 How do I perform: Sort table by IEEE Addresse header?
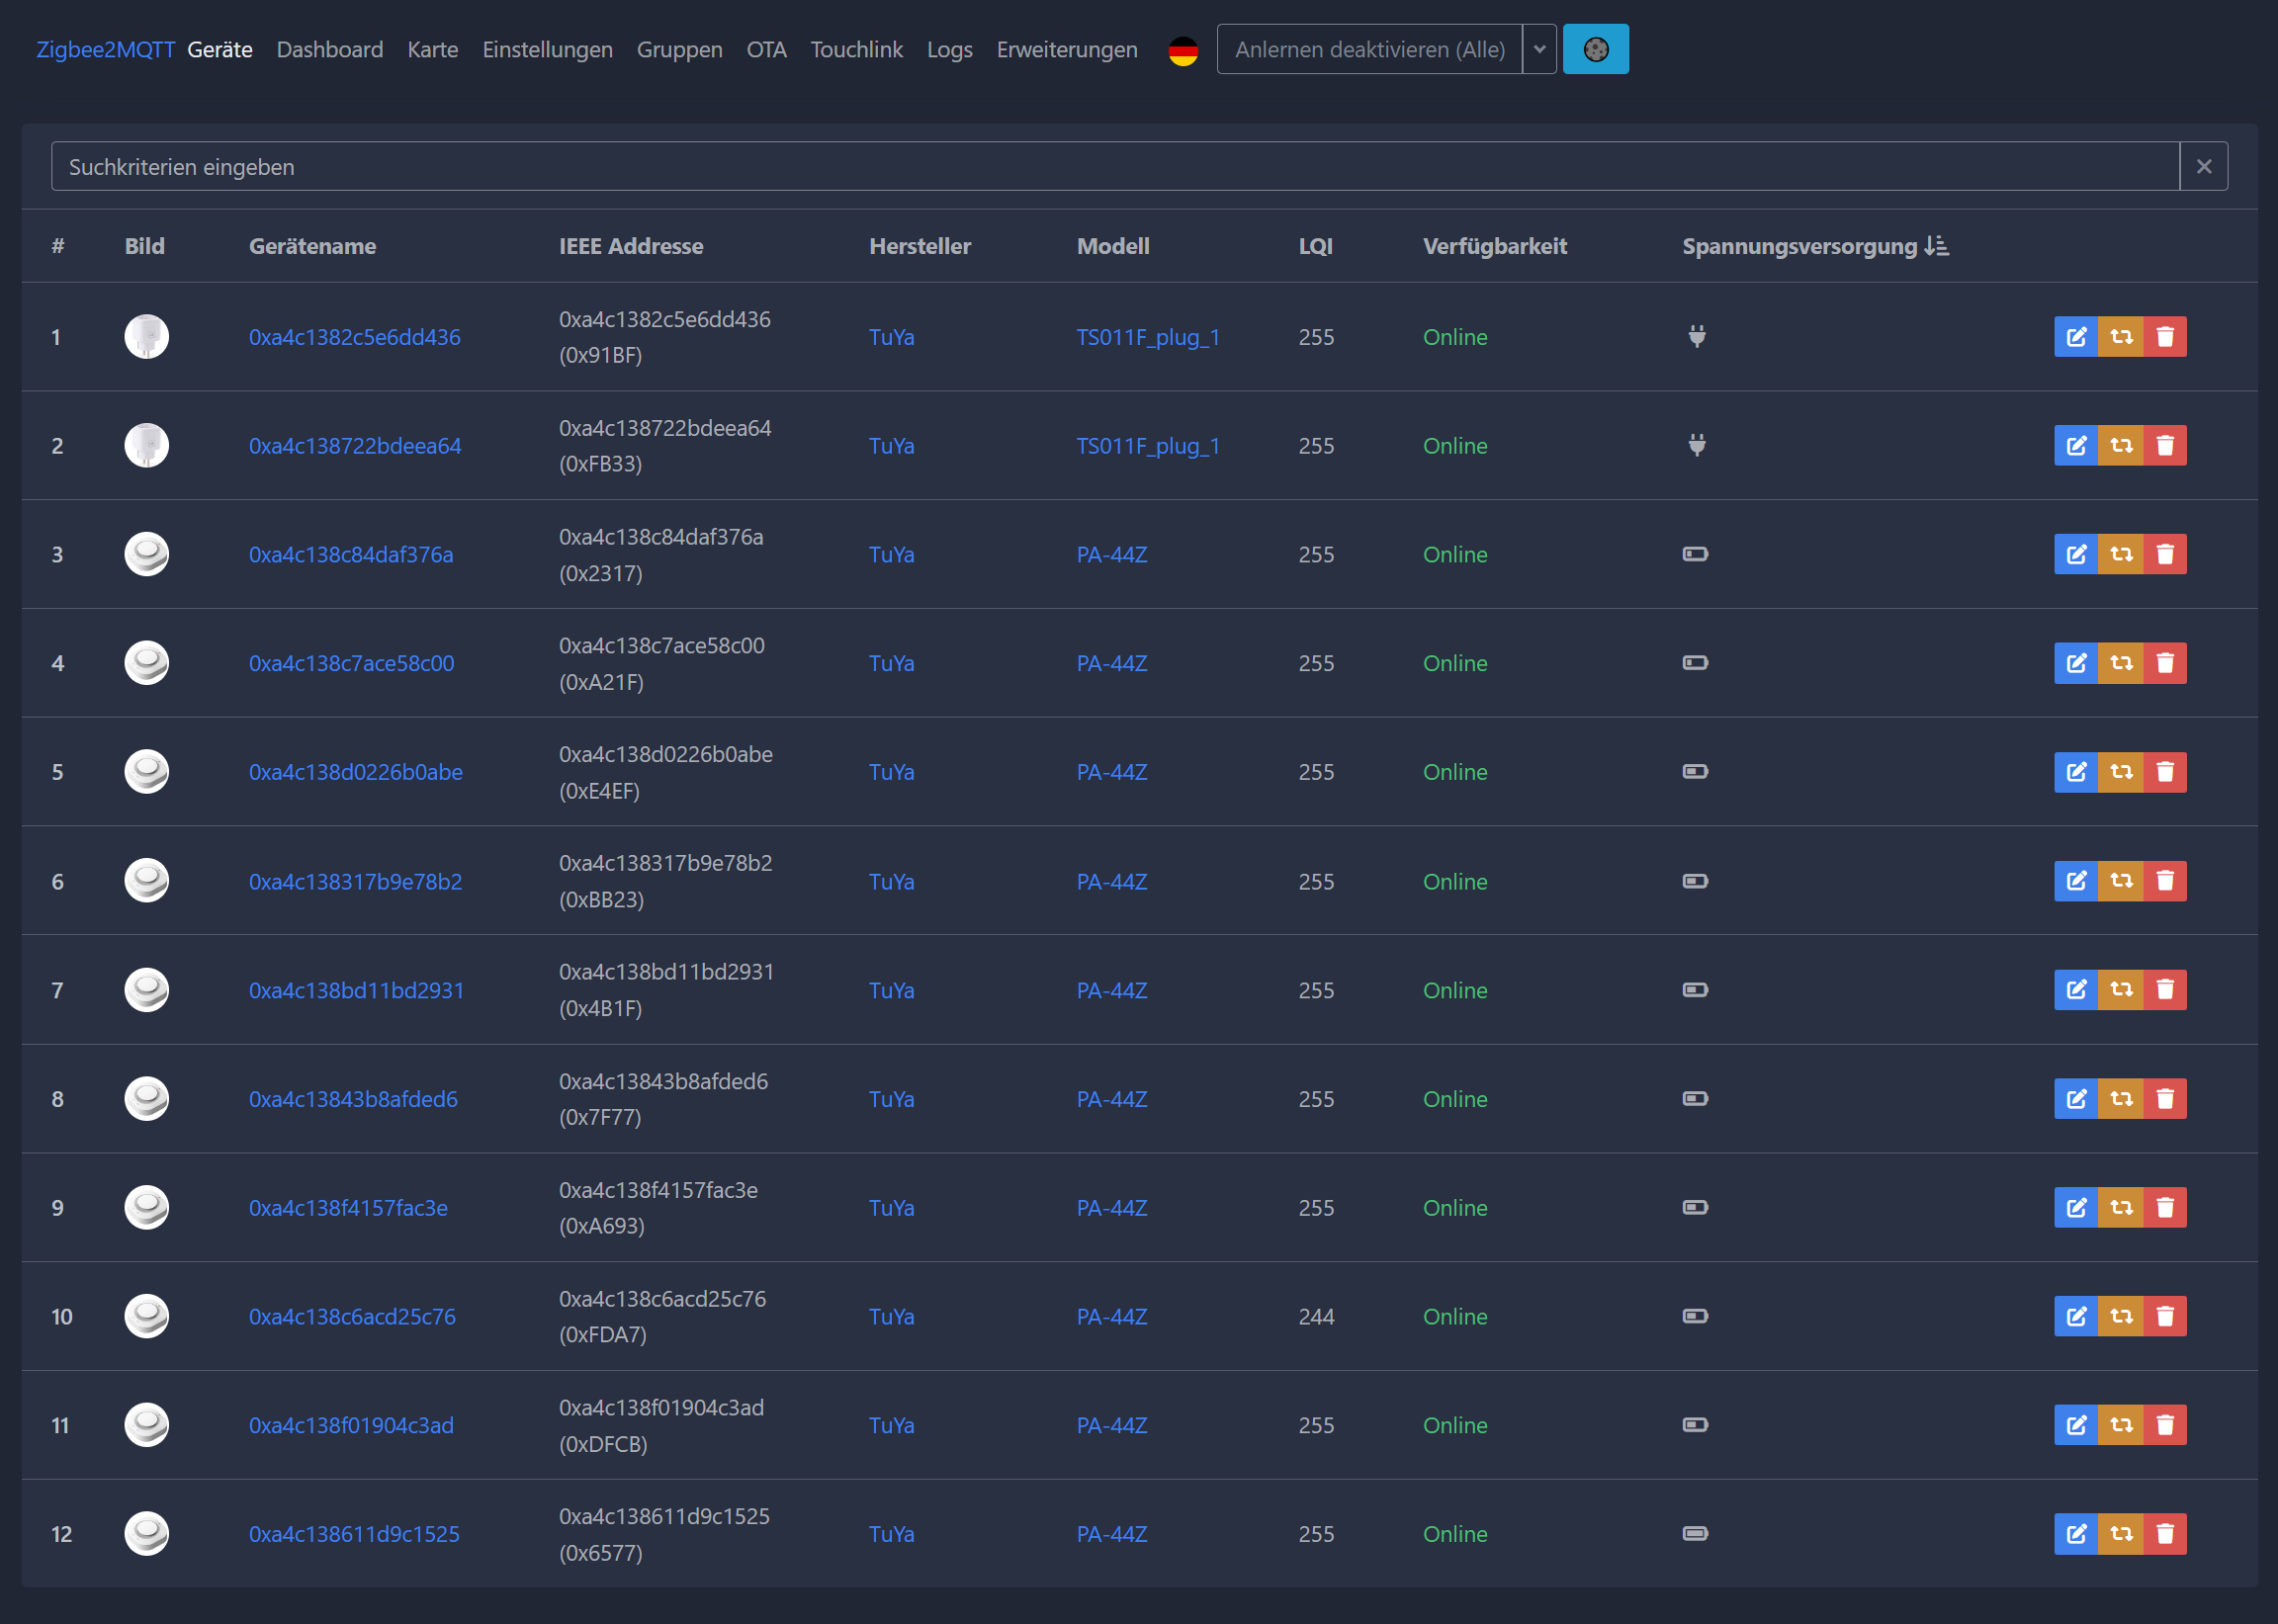tap(631, 246)
